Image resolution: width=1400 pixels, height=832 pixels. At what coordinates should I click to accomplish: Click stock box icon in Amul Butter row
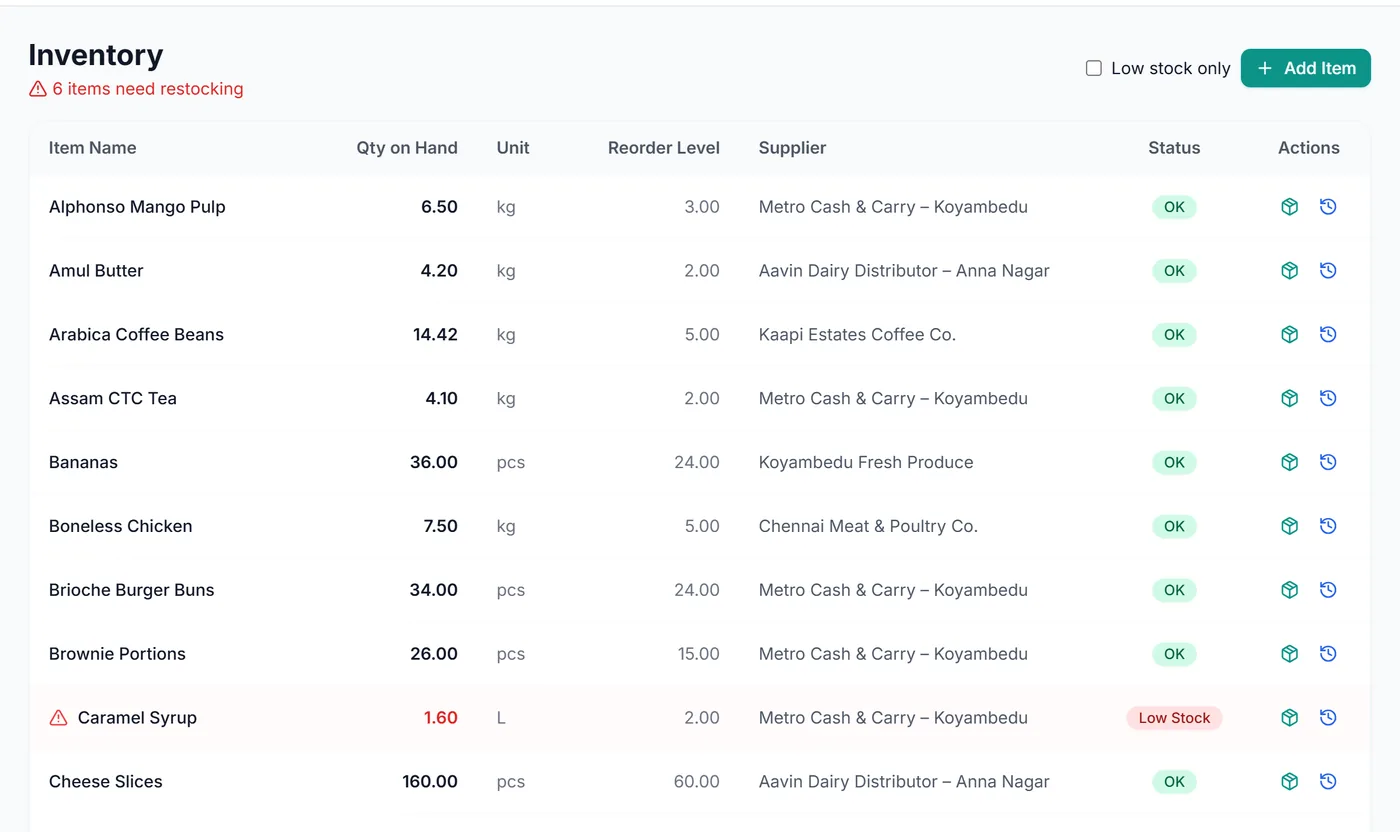coord(1290,271)
